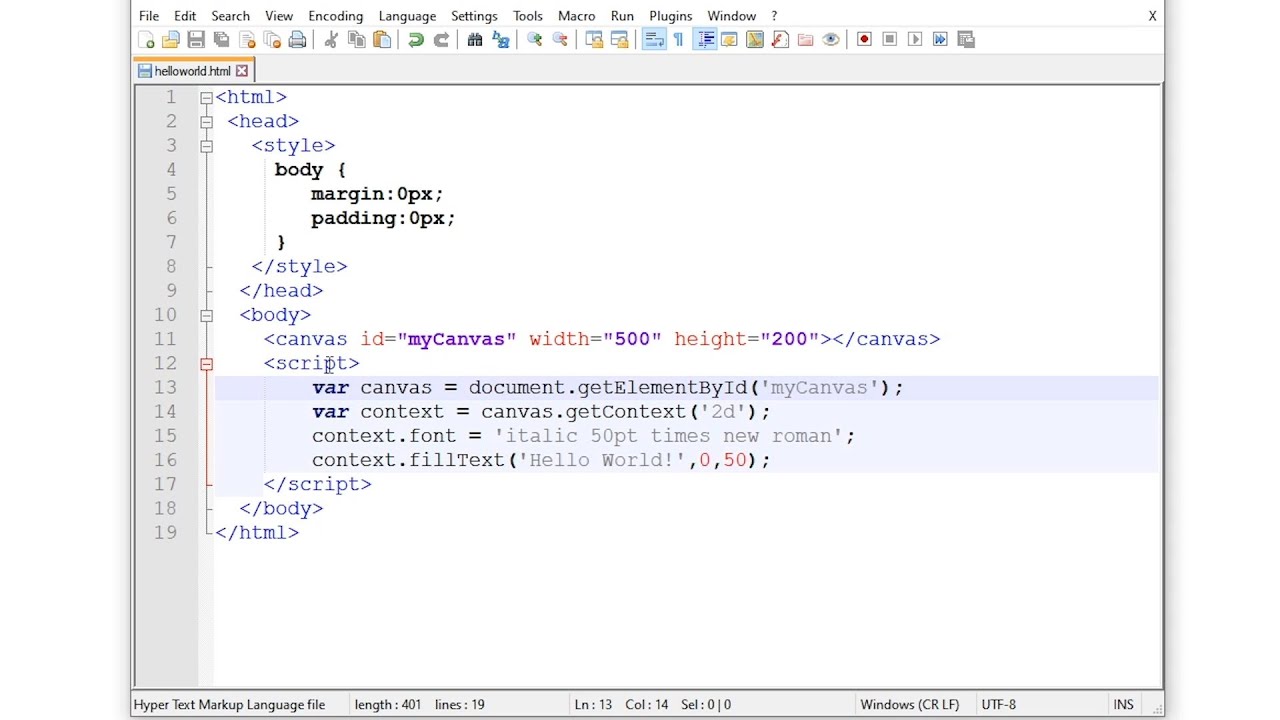This screenshot has height=720, width=1280.
Task: Toggle synchronized horizontal scrolling
Action: [619, 39]
